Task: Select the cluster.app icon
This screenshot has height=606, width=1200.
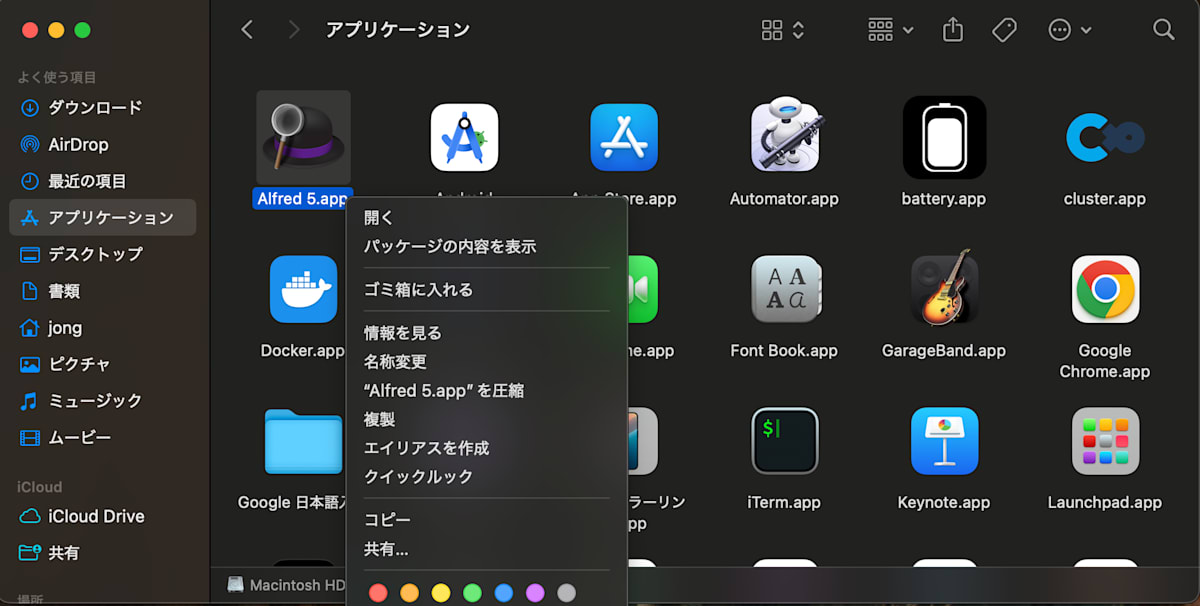Action: pos(1105,137)
